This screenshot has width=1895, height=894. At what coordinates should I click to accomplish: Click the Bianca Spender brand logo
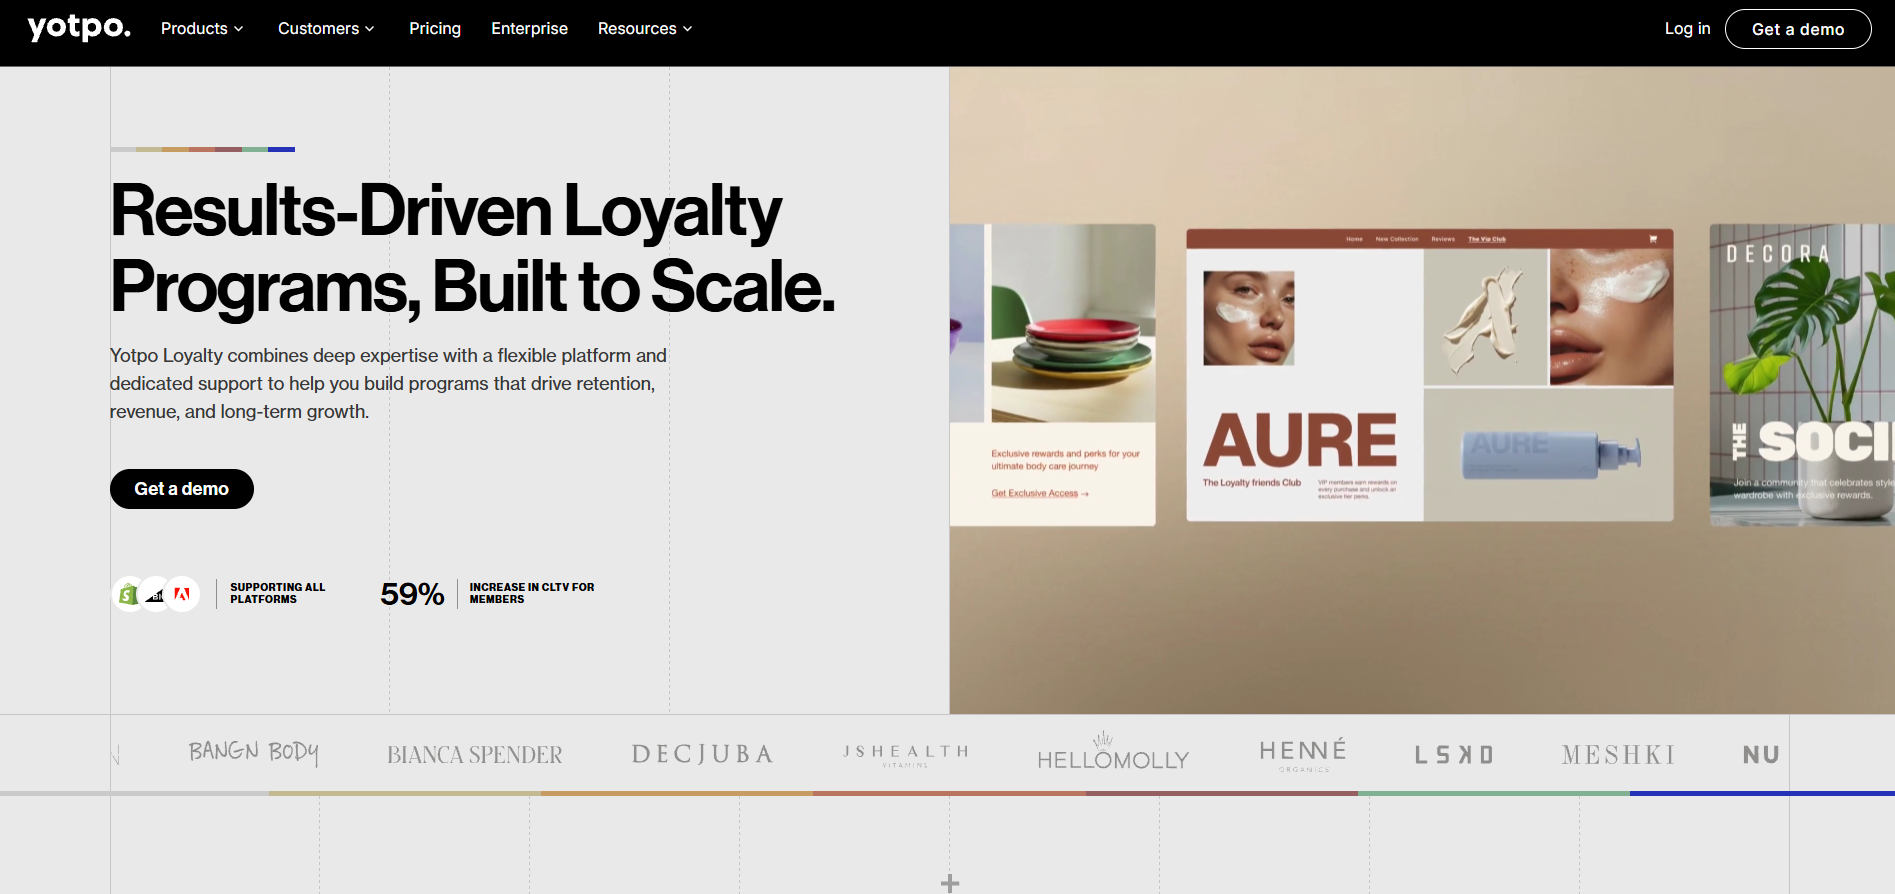475,755
